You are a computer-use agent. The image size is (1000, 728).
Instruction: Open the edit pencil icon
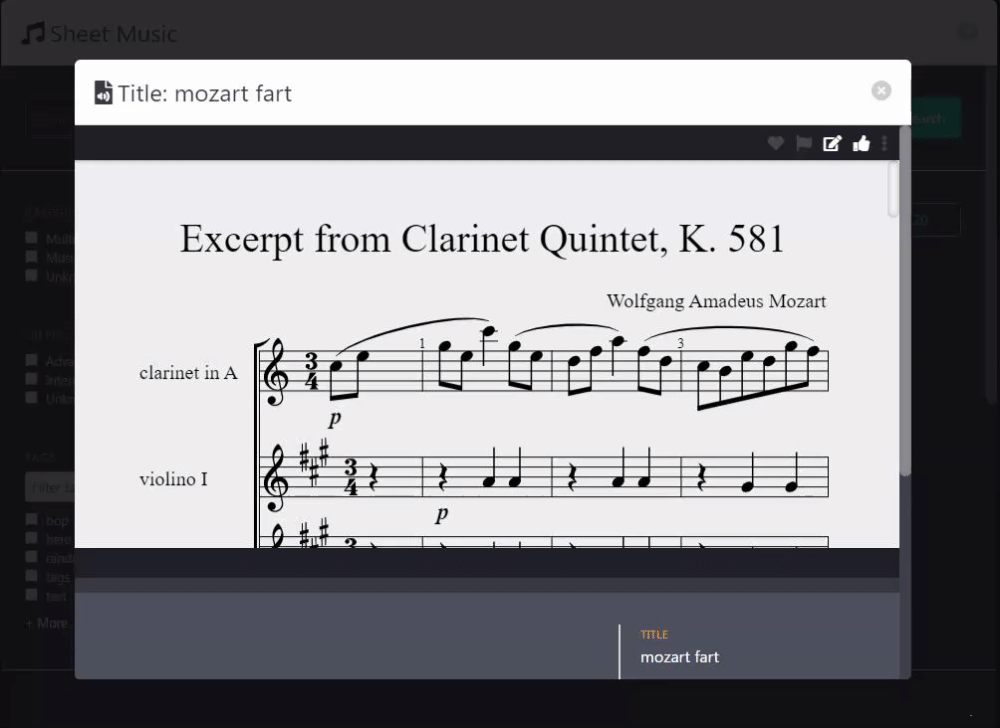coord(832,143)
